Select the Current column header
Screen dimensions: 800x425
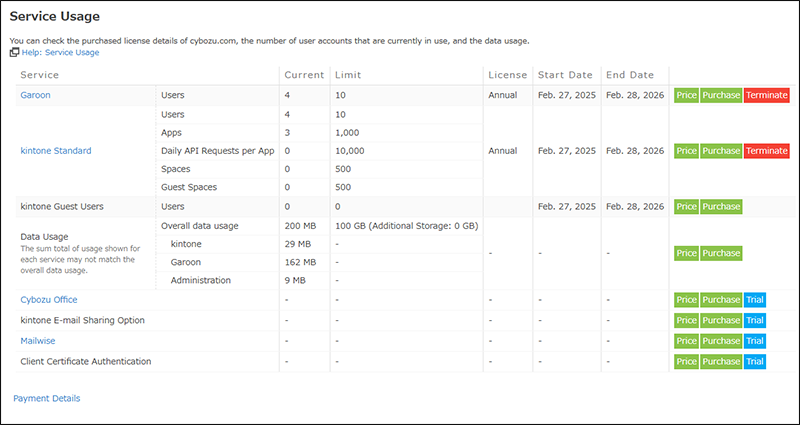(x=304, y=75)
